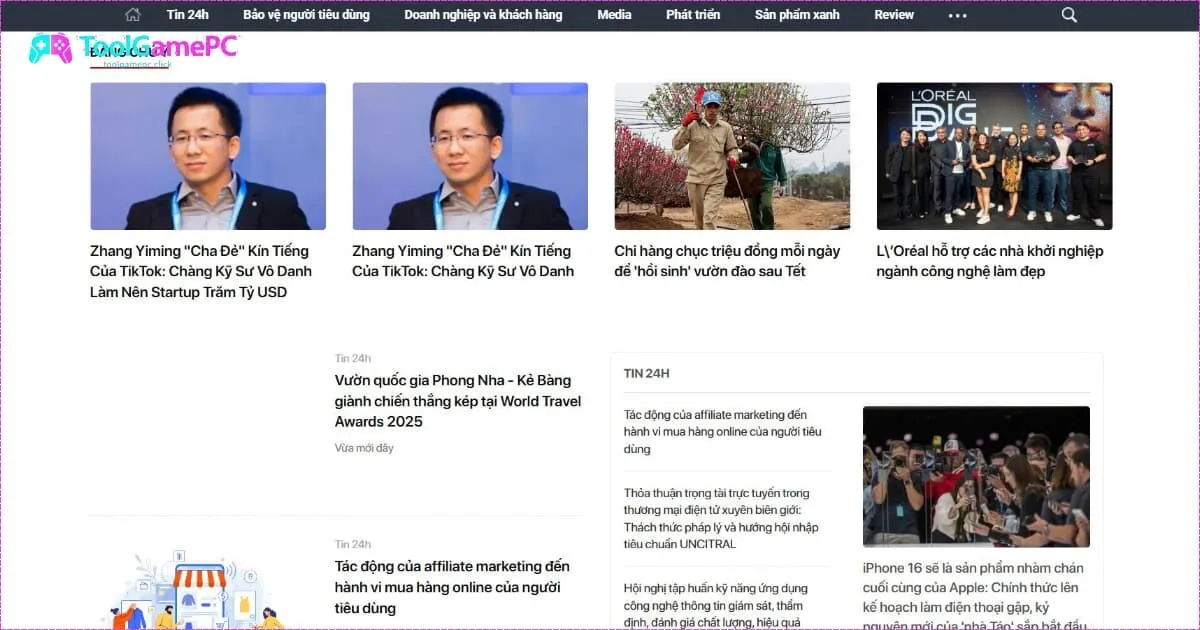The height and width of the screenshot is (630, 1200).
Task: Click the peach tree garden photo
Action: pyautogui.click(x=732, y=156)
